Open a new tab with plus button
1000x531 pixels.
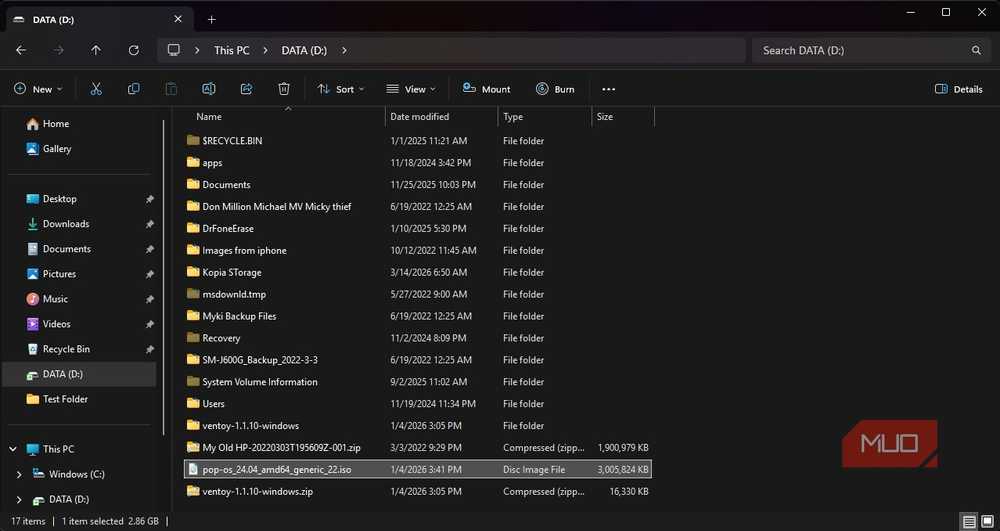click(x=212, y=20)
